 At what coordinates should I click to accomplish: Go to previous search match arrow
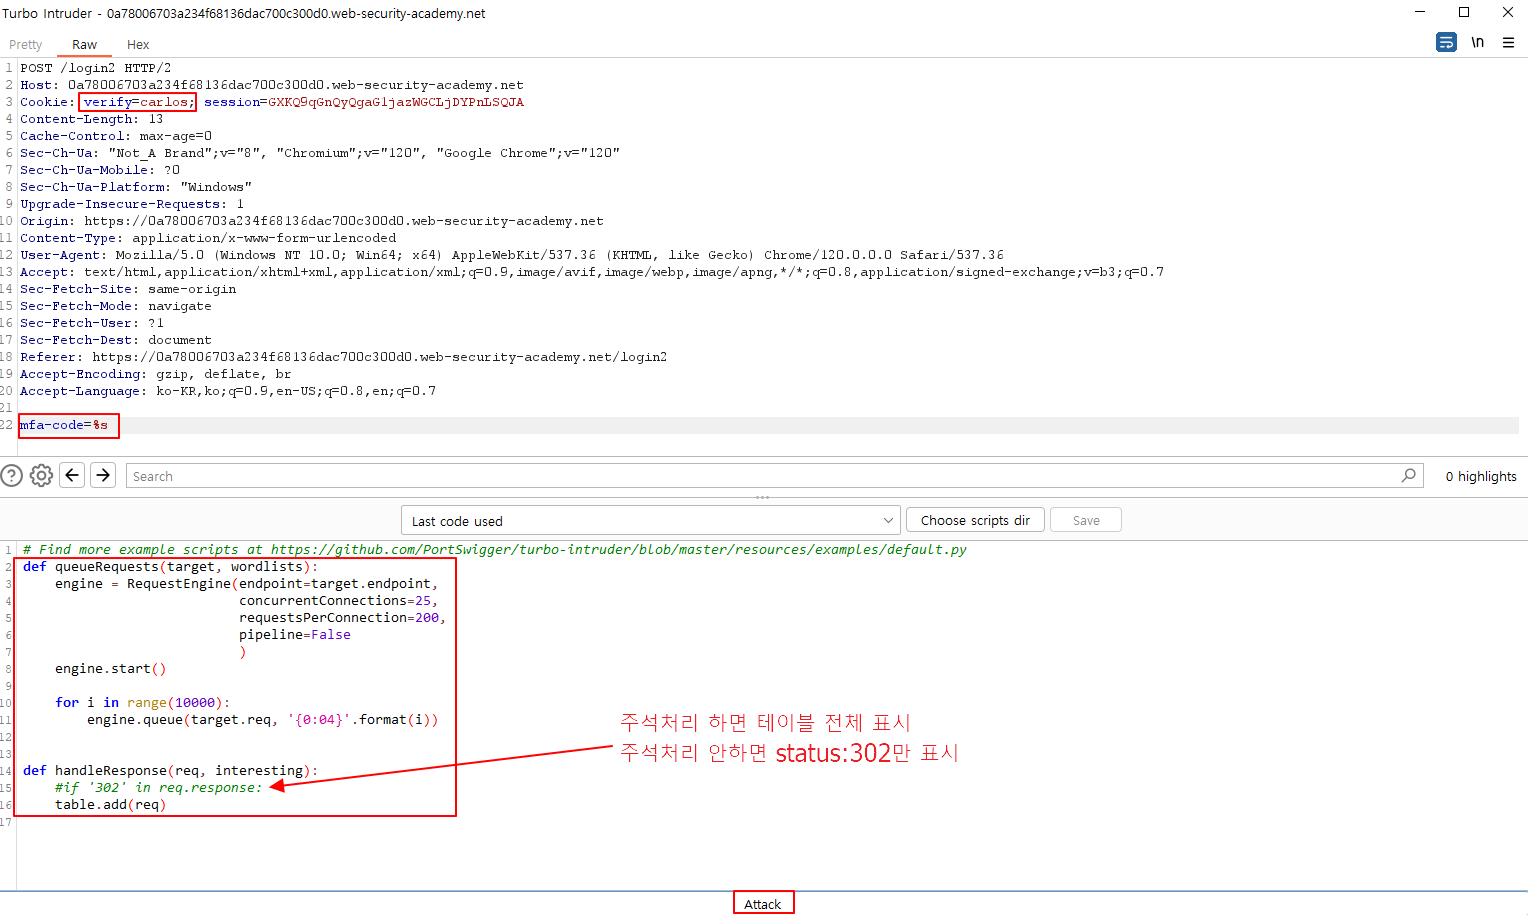point(72,475)
